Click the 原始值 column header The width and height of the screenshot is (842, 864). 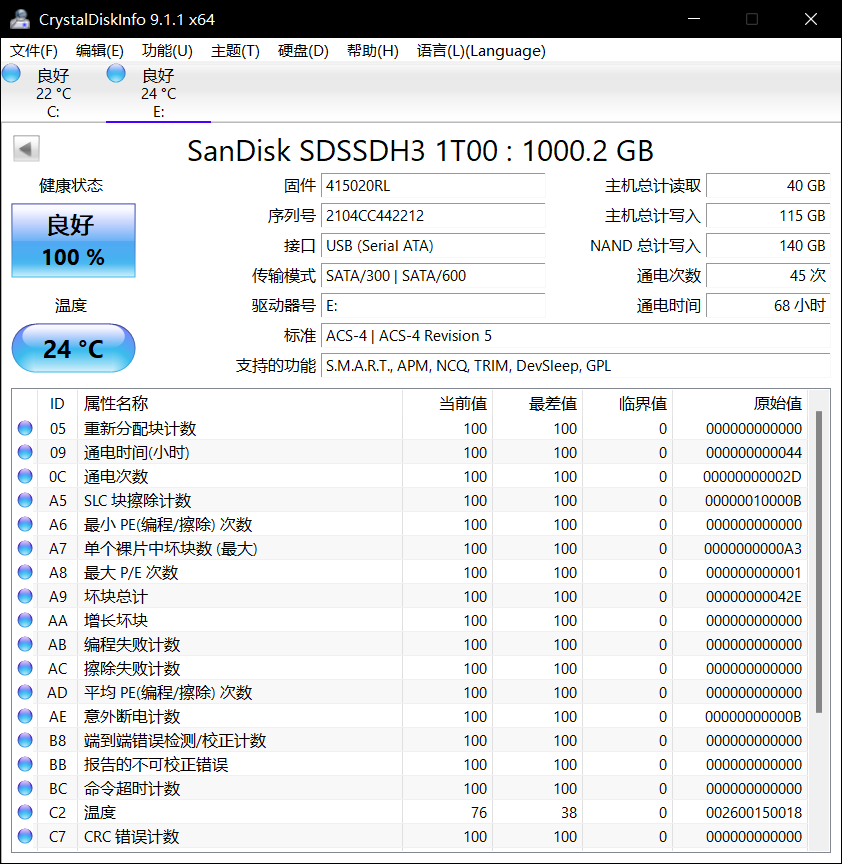pos(740,403)
